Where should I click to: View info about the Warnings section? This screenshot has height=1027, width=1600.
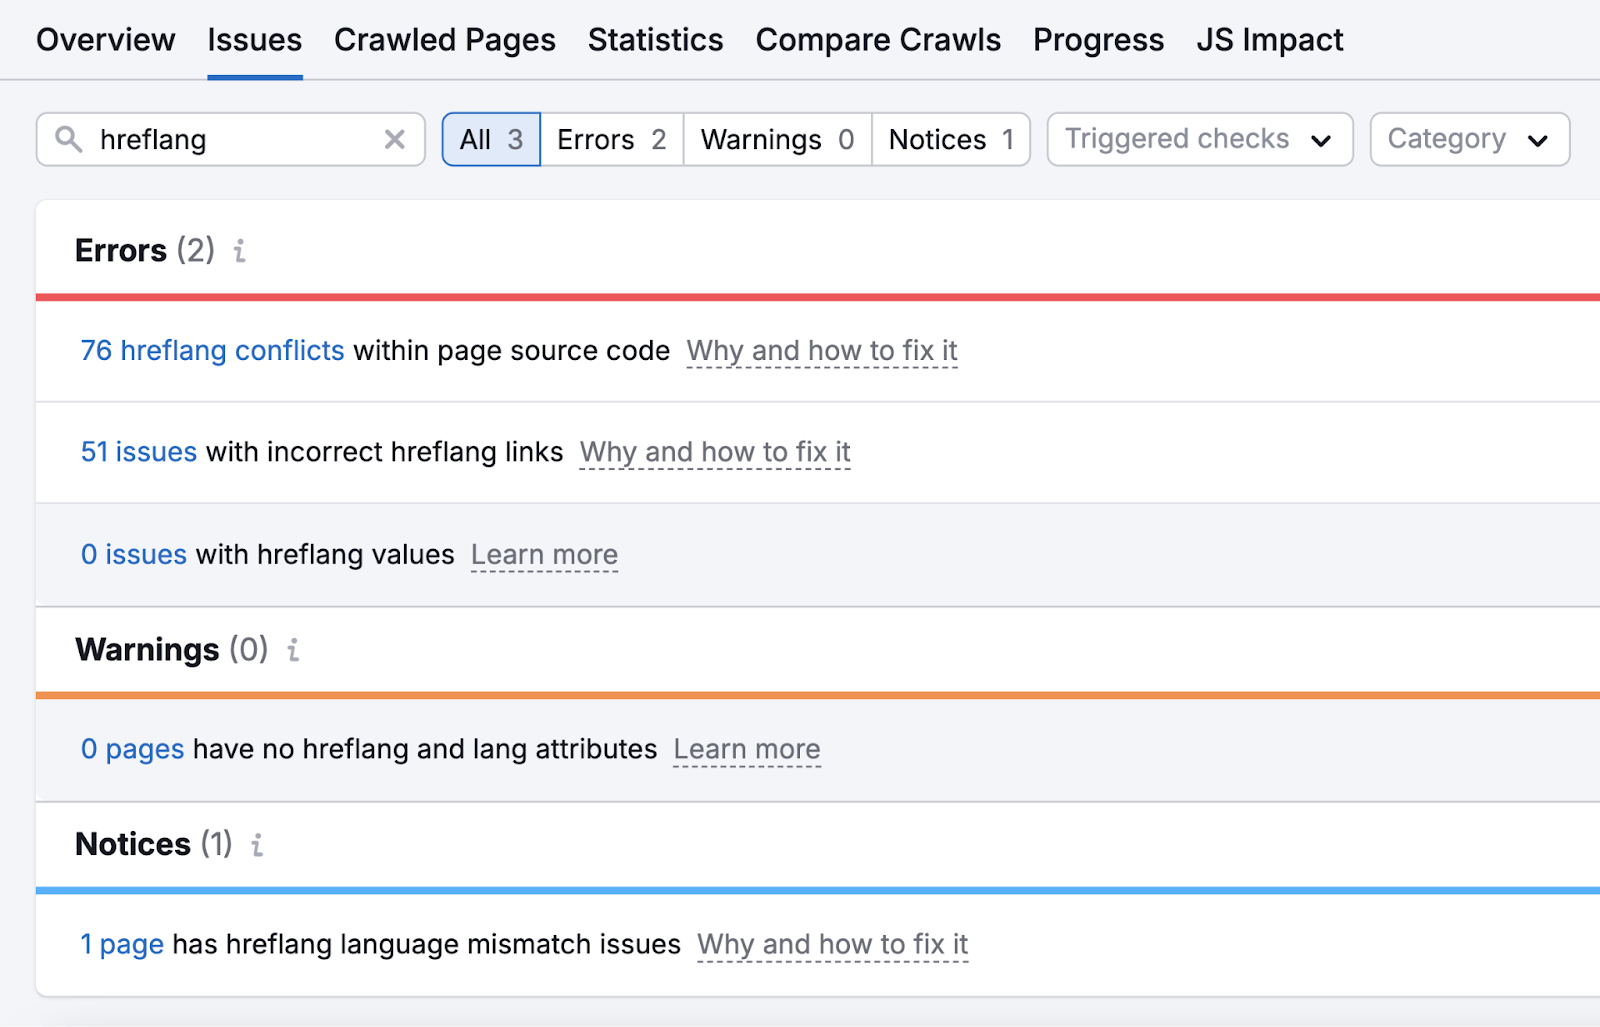click(292, 650)
